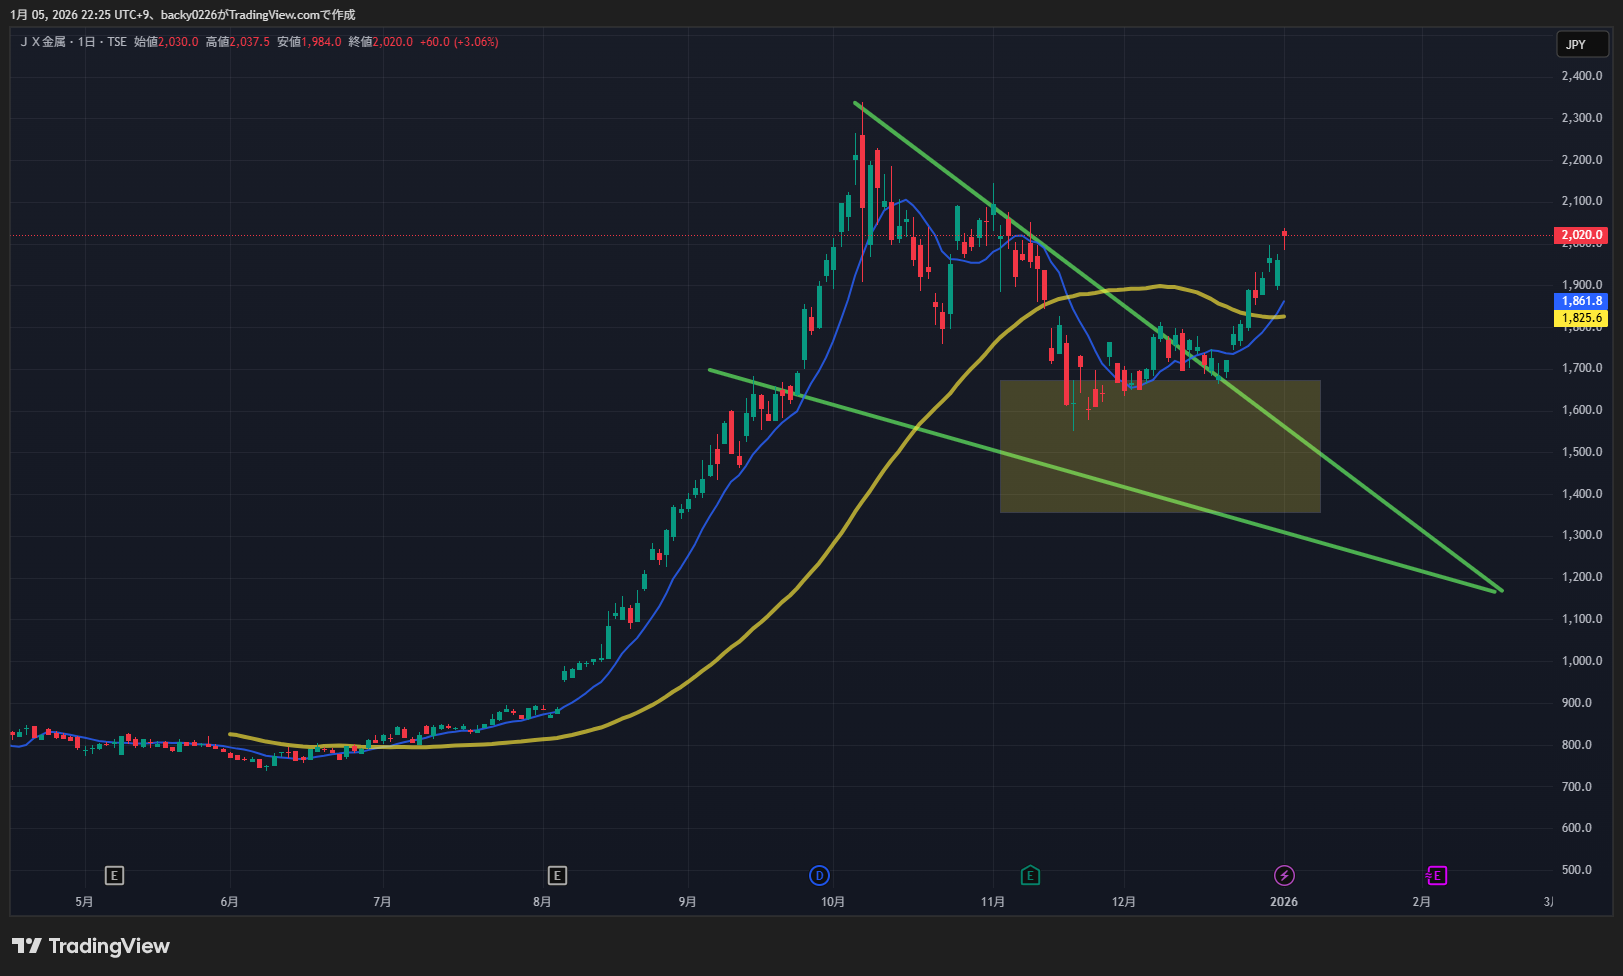Click the 1日 interval in chart legend
The image size is (1623, 976).
pos(87,42)
